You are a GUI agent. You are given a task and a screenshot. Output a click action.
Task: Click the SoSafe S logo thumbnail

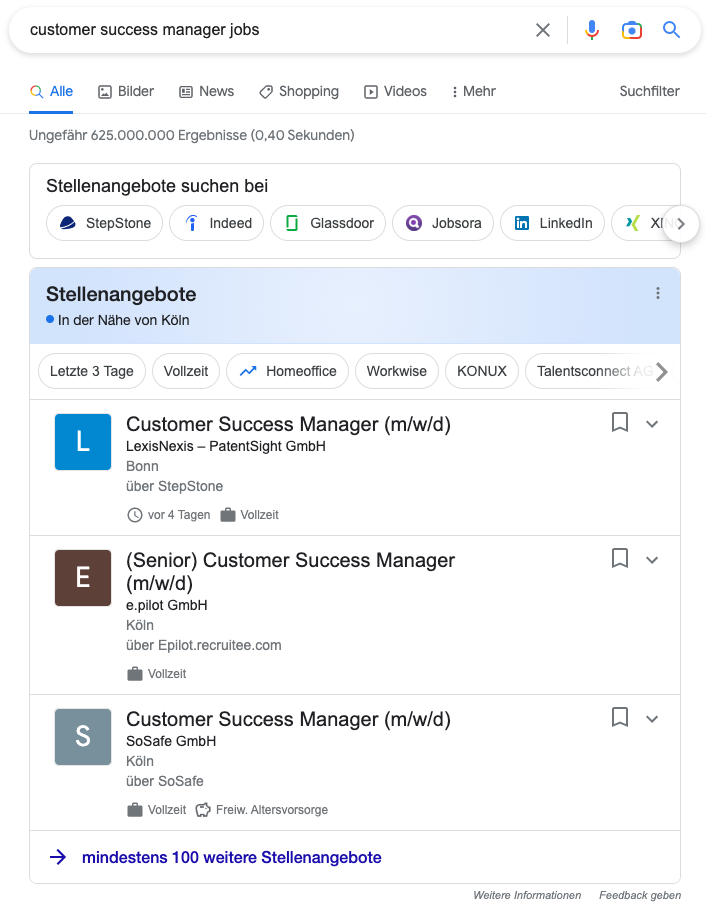point(83,737)
